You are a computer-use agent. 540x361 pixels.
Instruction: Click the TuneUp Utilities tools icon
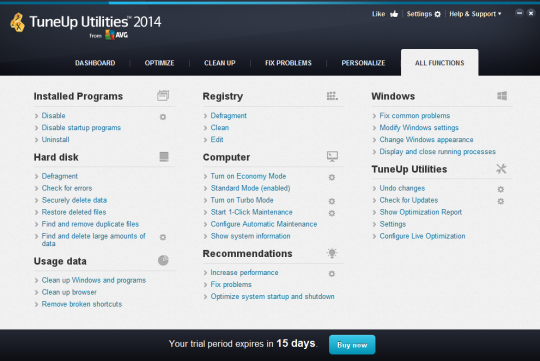point(501,169)
